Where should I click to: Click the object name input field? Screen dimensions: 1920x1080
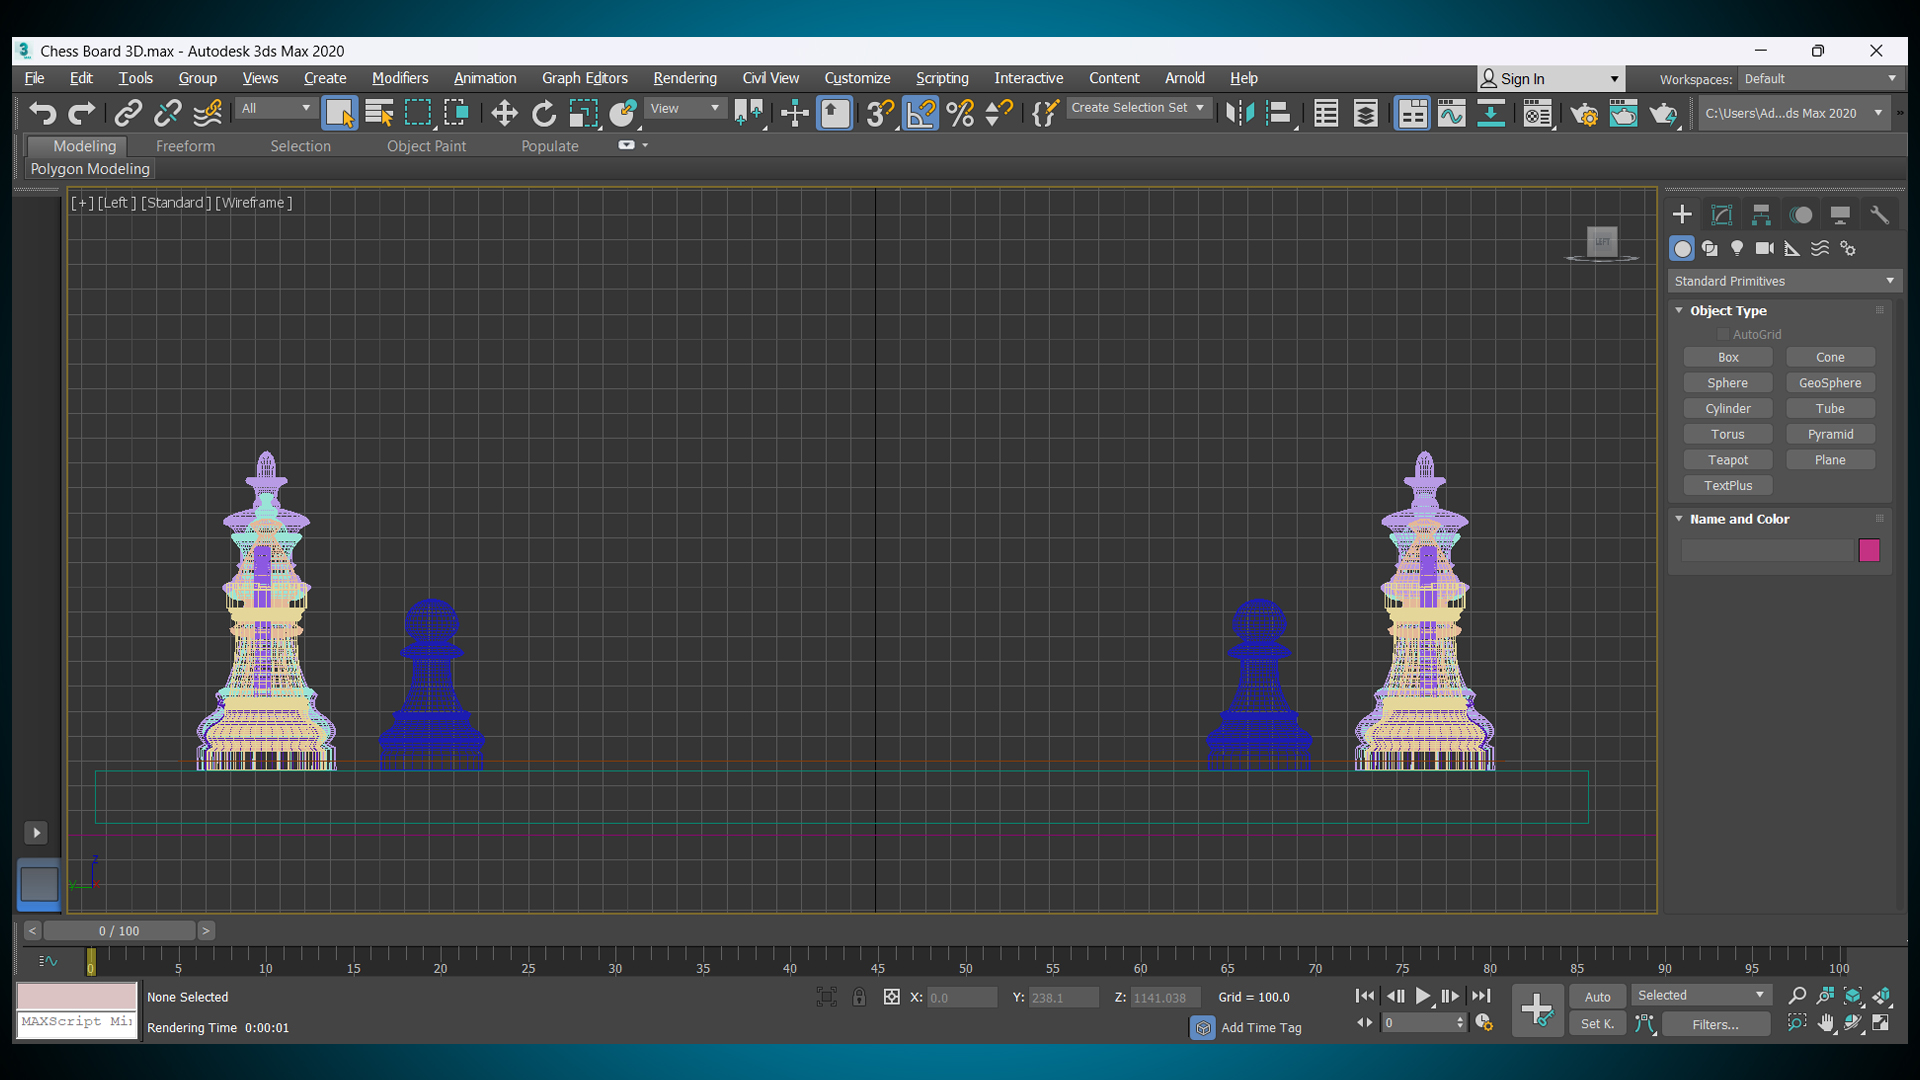point(1767,550)
